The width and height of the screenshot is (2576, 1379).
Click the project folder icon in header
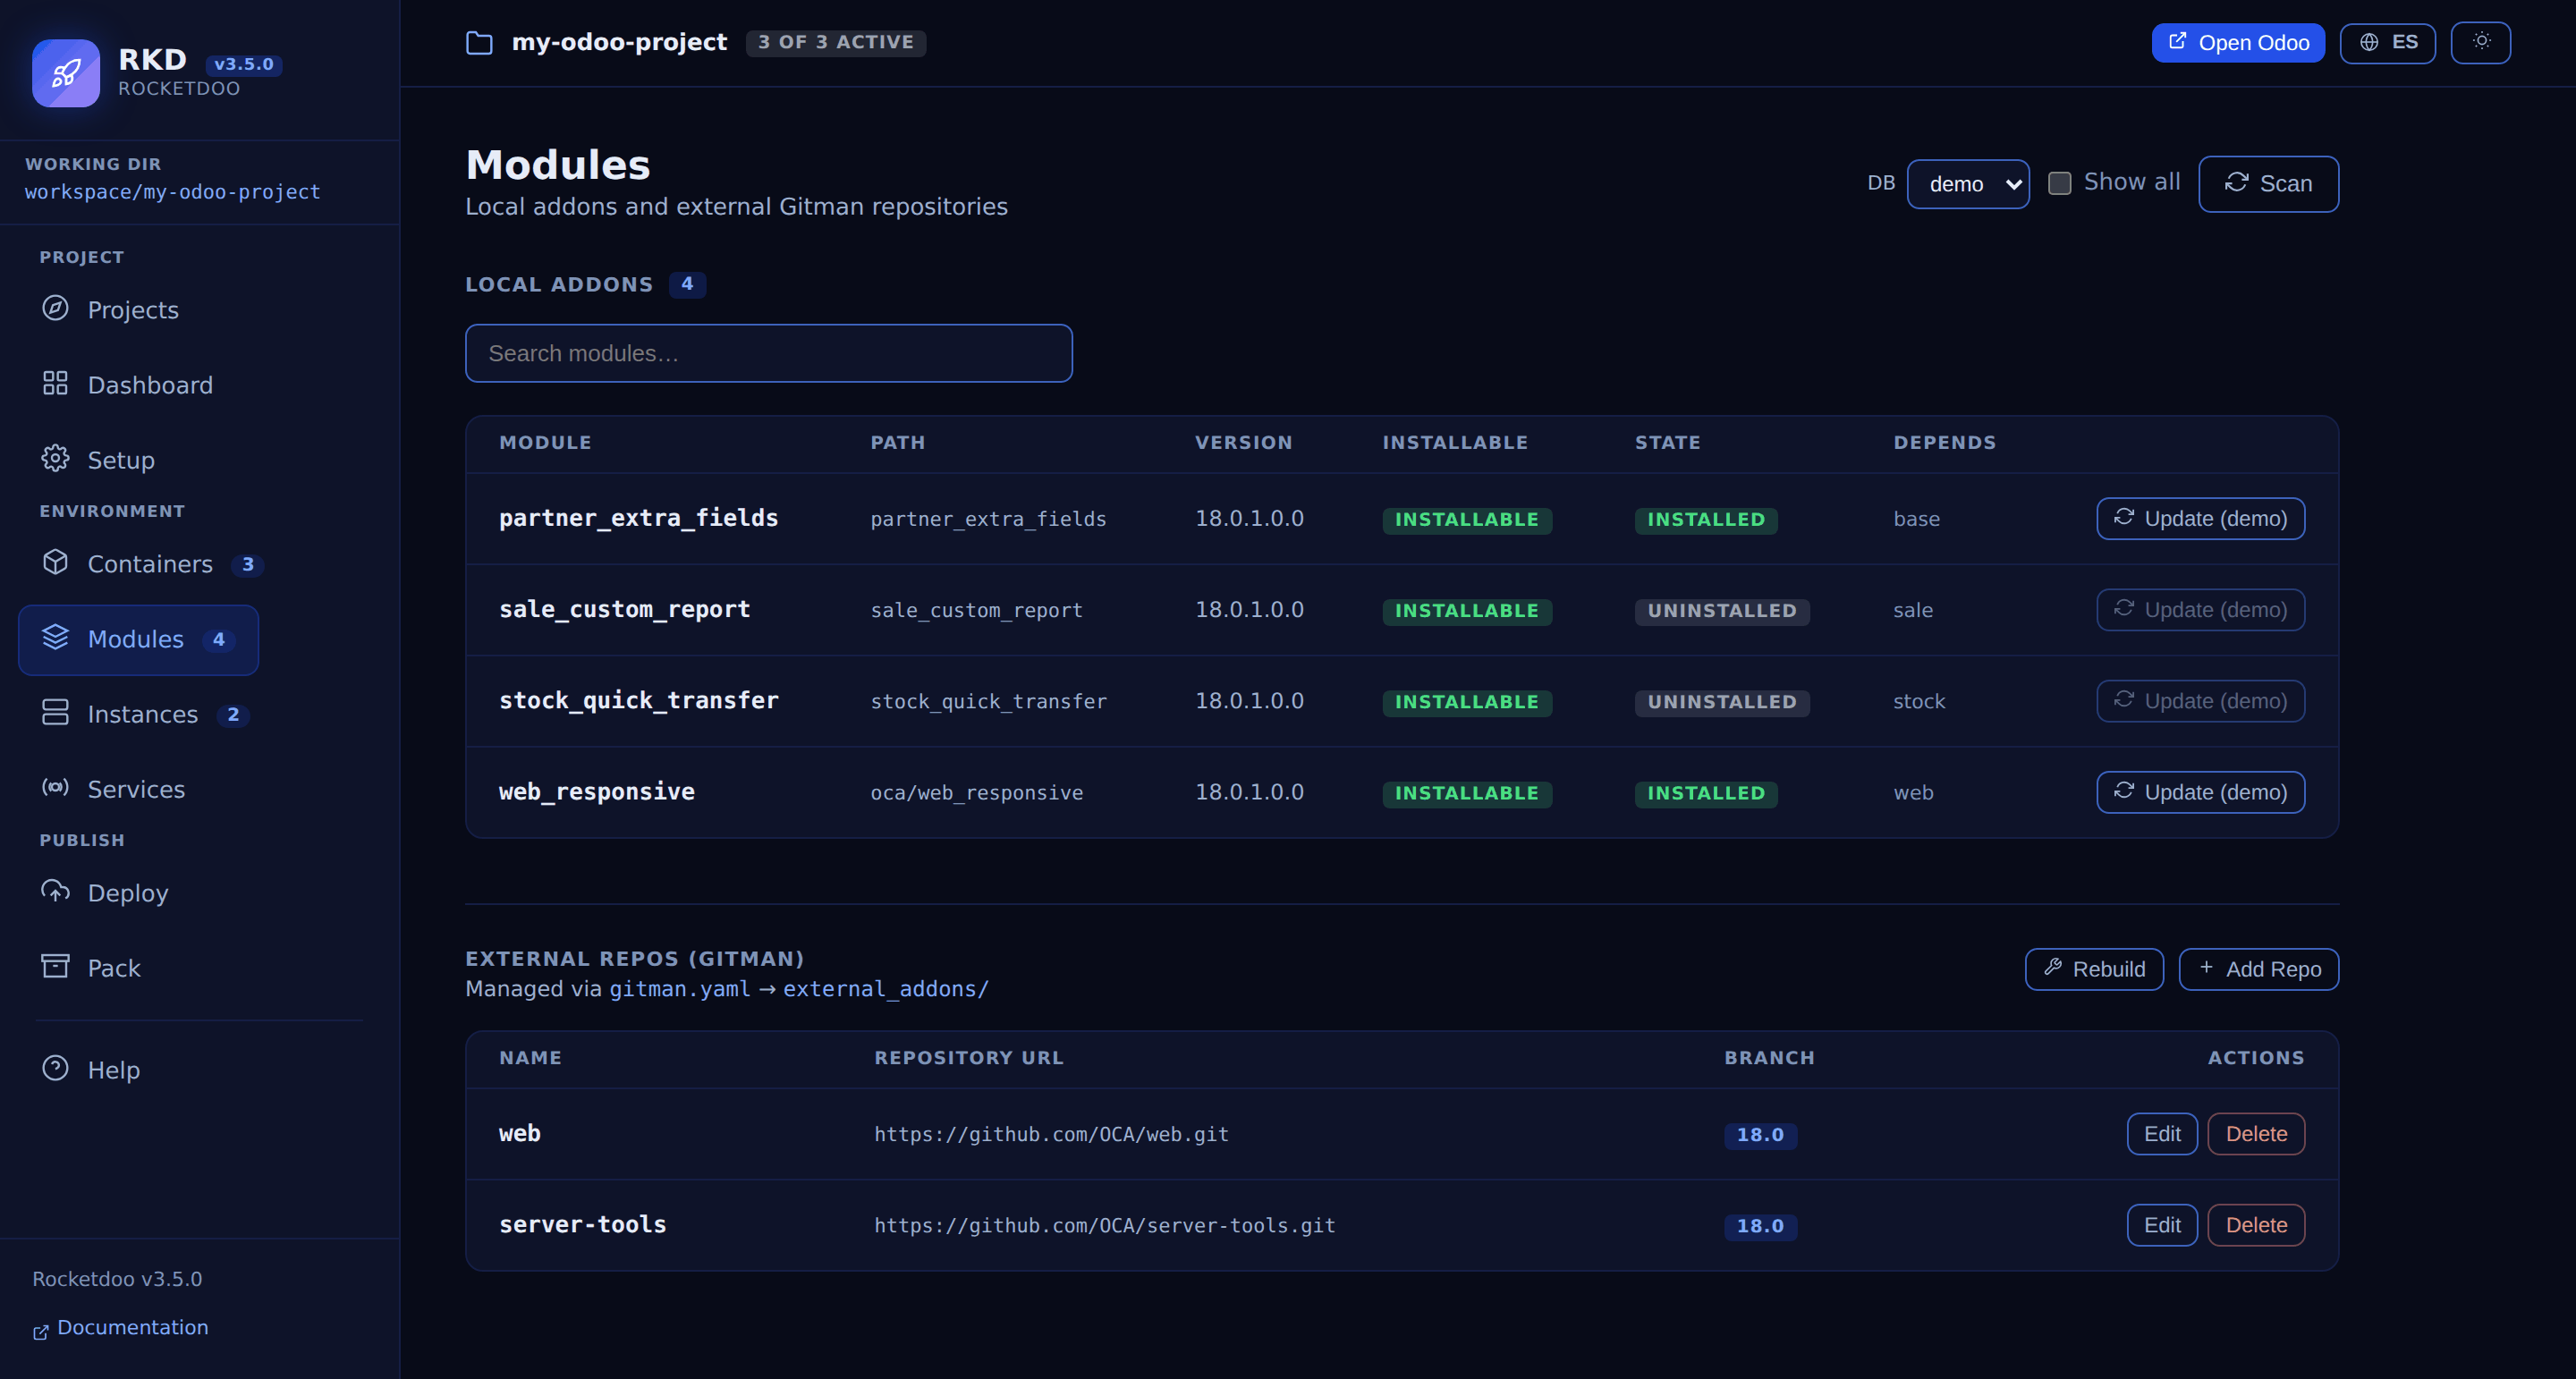click(479, 43)
